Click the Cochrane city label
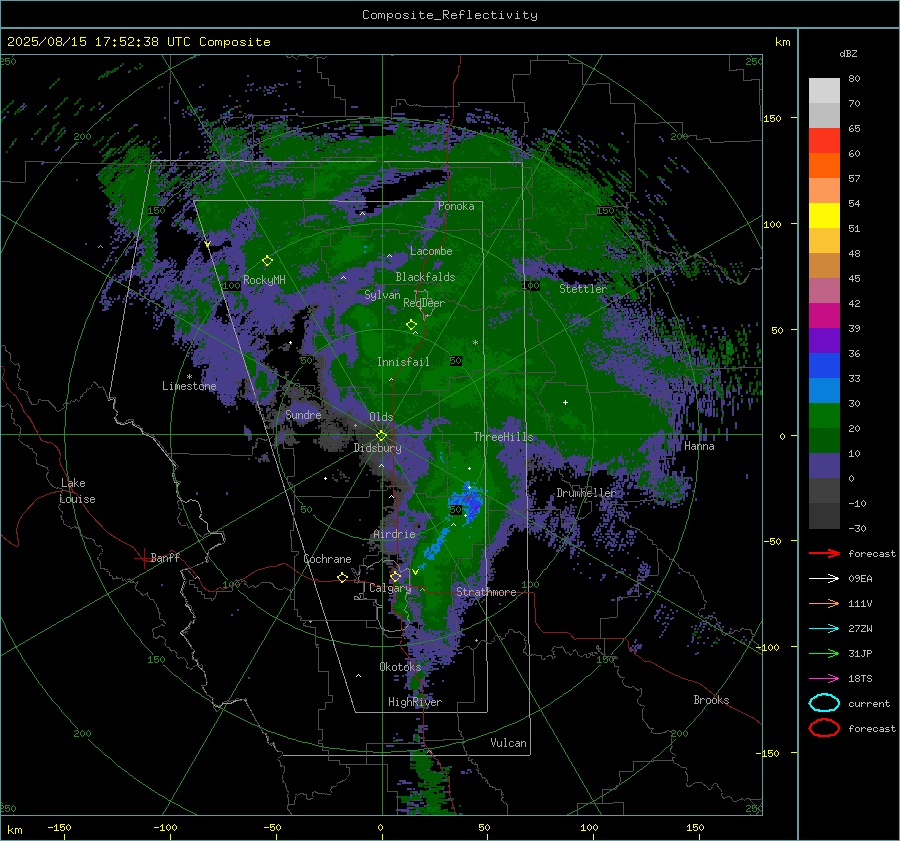Screen dimensions: 900x841 point(327,559)
